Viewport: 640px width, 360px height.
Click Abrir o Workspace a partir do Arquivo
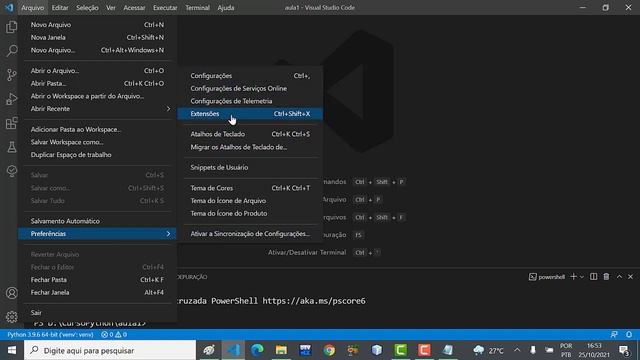pyautogui.click(x=98, y=96)
